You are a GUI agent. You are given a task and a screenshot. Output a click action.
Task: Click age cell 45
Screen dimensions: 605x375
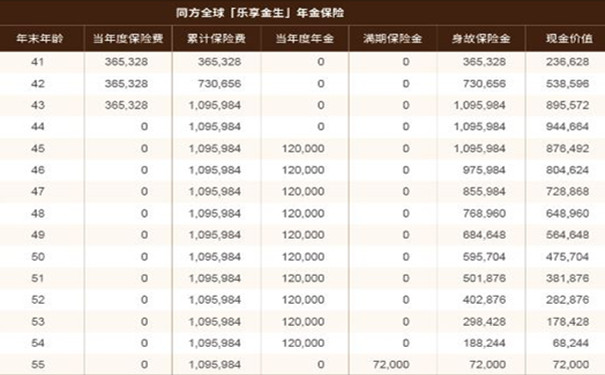coord(37,149)
